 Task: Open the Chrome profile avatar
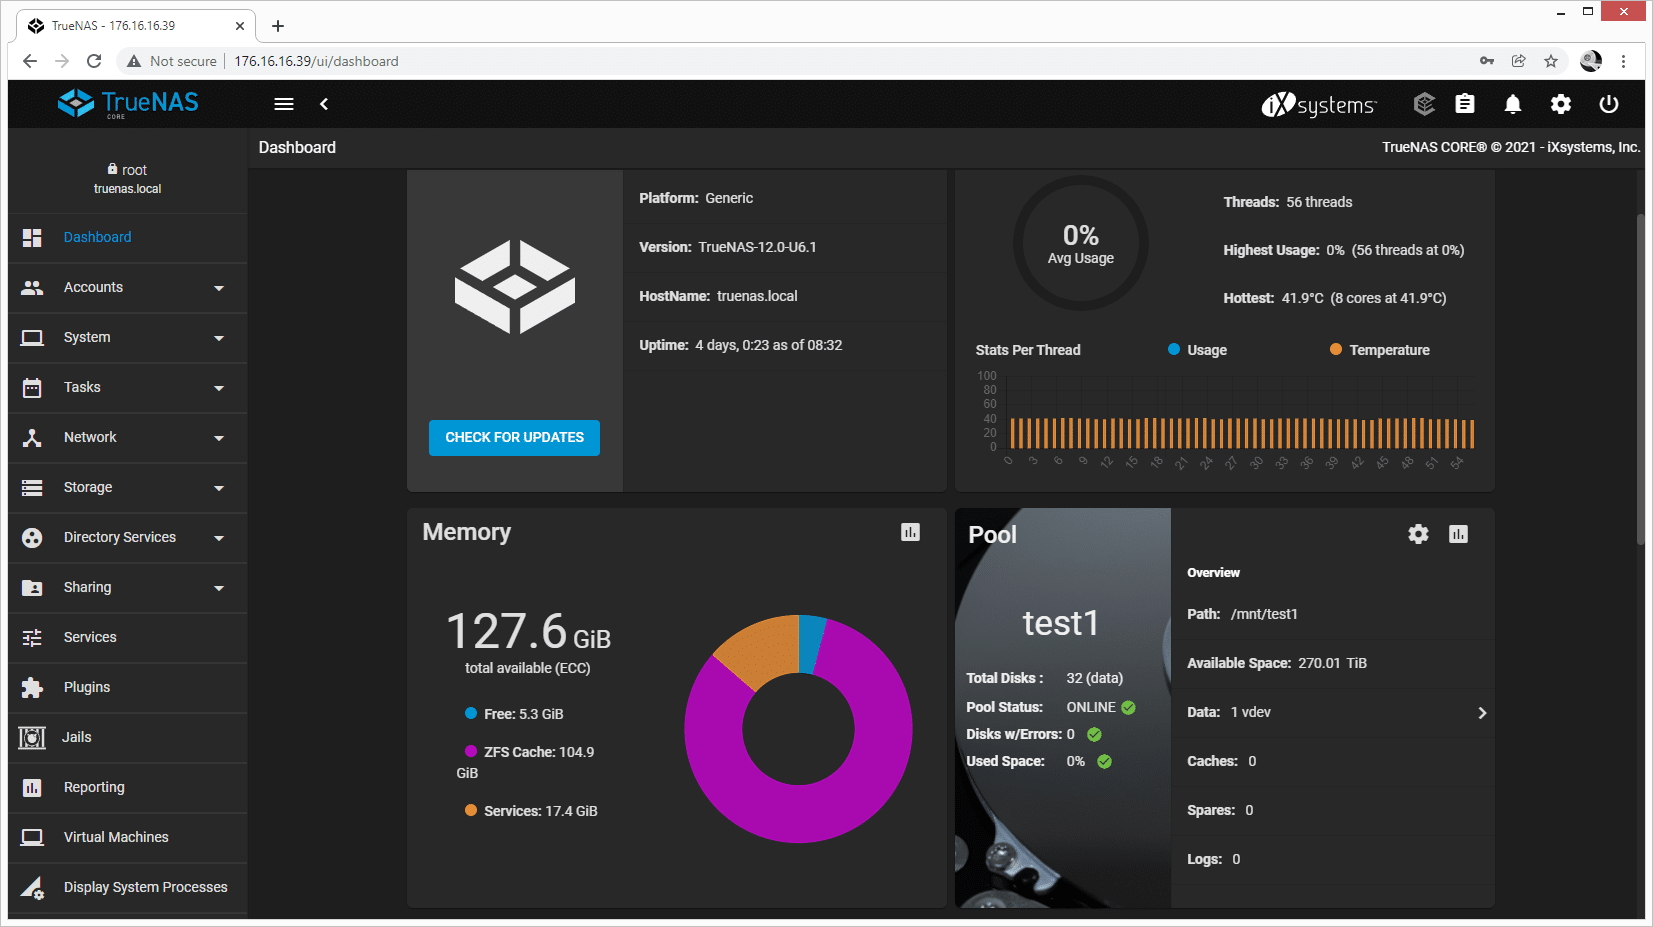[1591, 61]
